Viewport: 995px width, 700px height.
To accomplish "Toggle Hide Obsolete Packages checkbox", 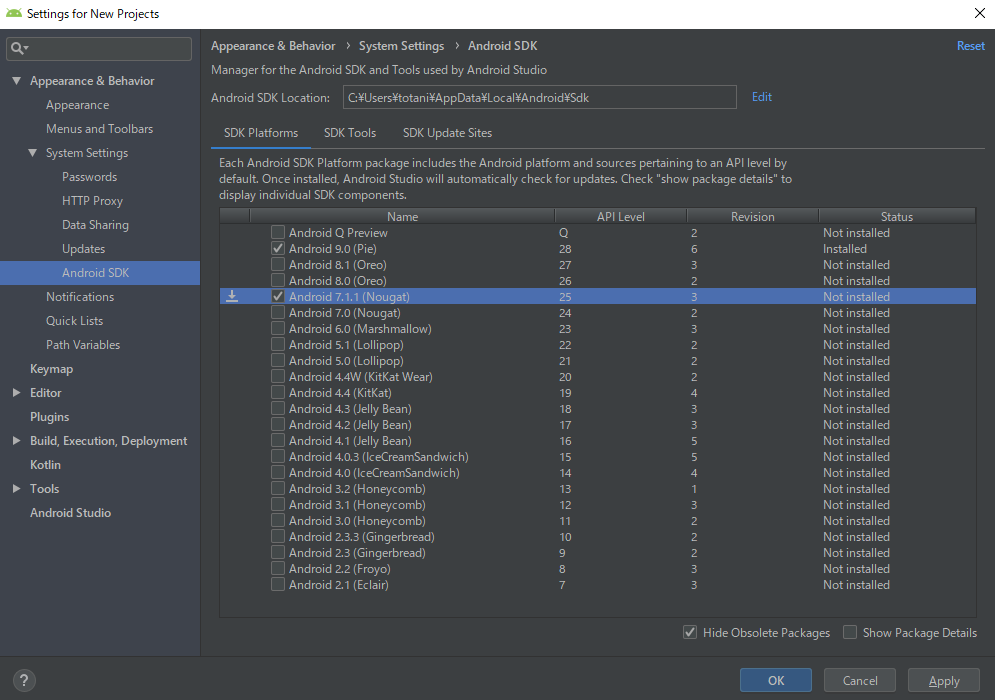I will coord(690,632).
